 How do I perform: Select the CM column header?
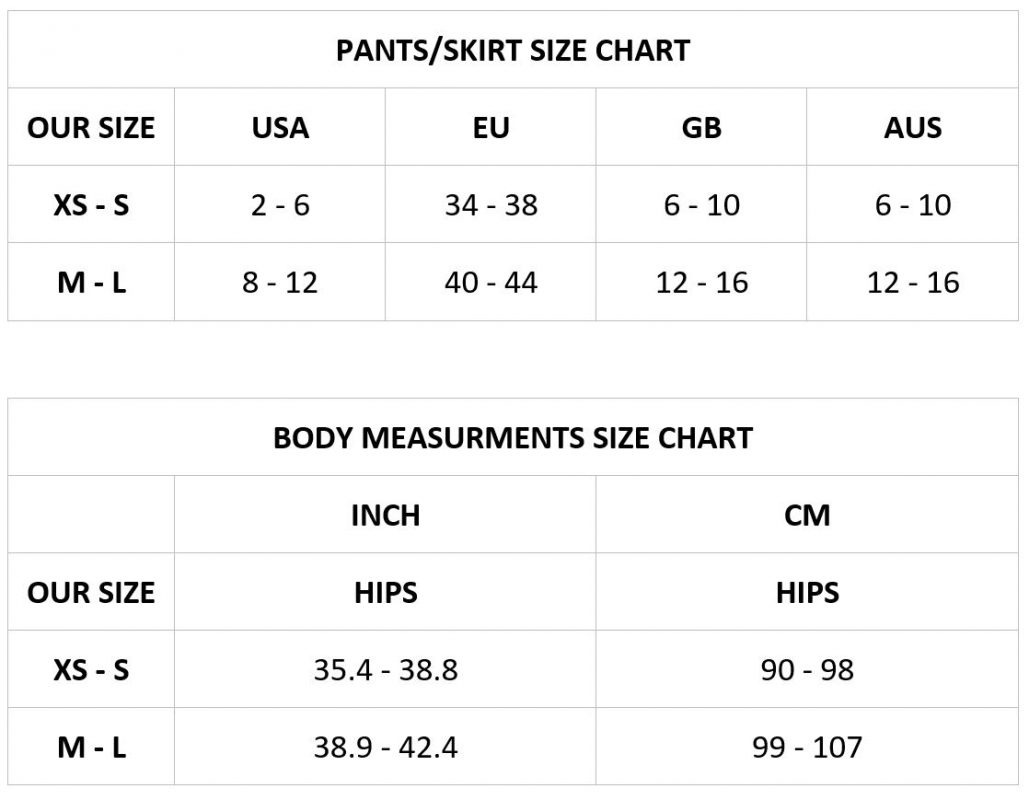(807, 515)
